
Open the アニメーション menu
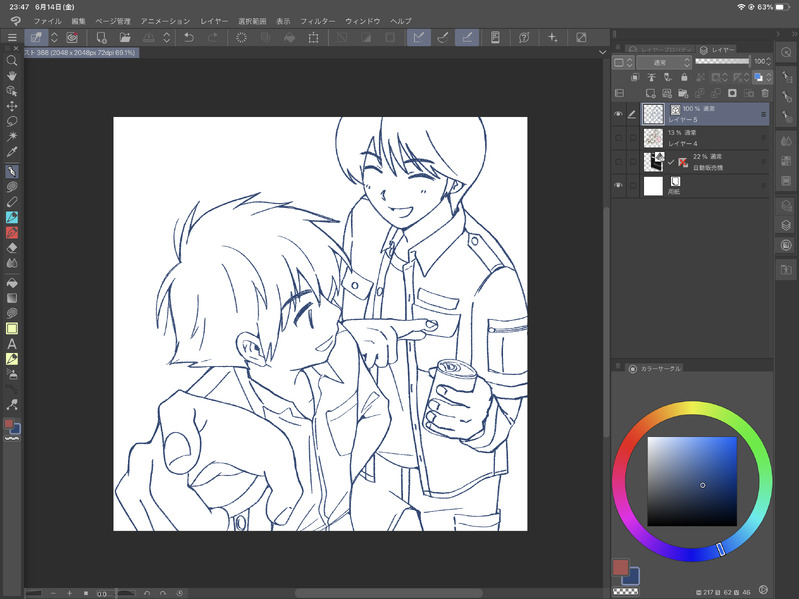165,21
